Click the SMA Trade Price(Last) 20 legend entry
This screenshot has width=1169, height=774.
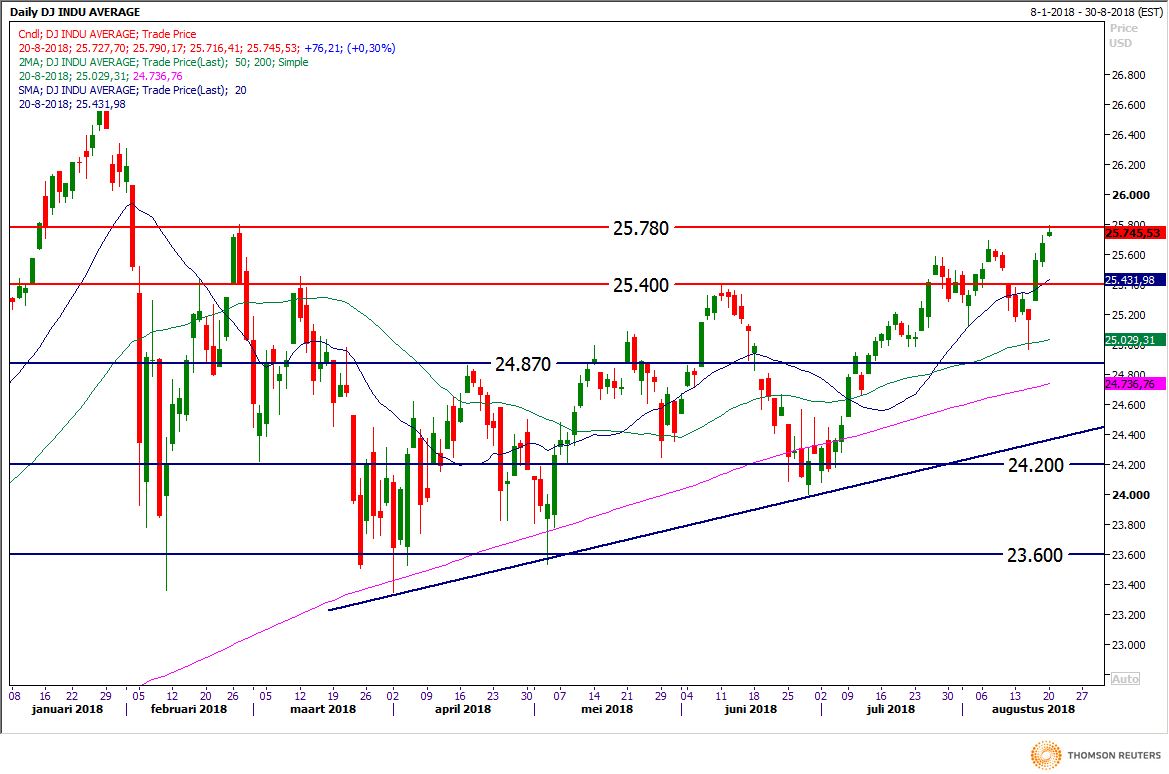coord(133,90)
